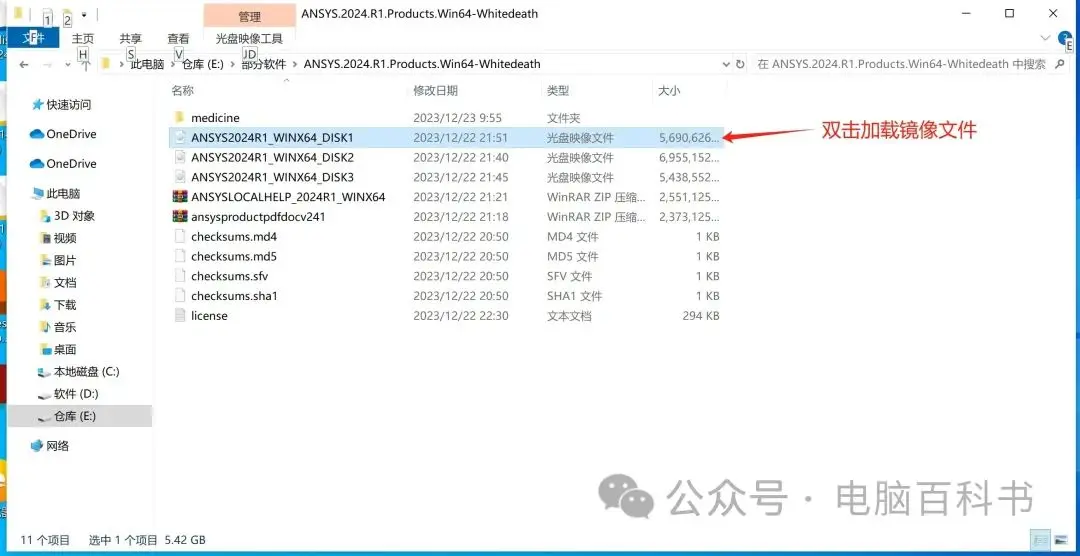1080x556 pixels.
Task: Open the recent locations dropdown arrow
Action: point(68,64)
